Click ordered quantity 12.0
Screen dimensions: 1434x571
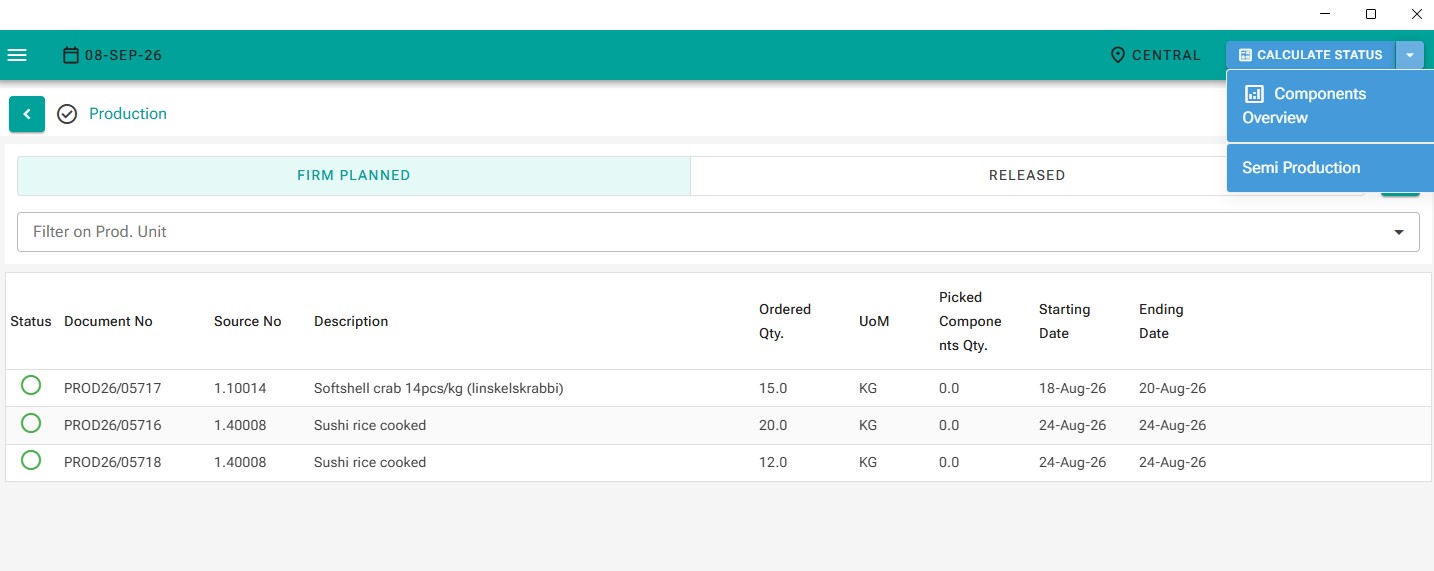coord(773,462)
